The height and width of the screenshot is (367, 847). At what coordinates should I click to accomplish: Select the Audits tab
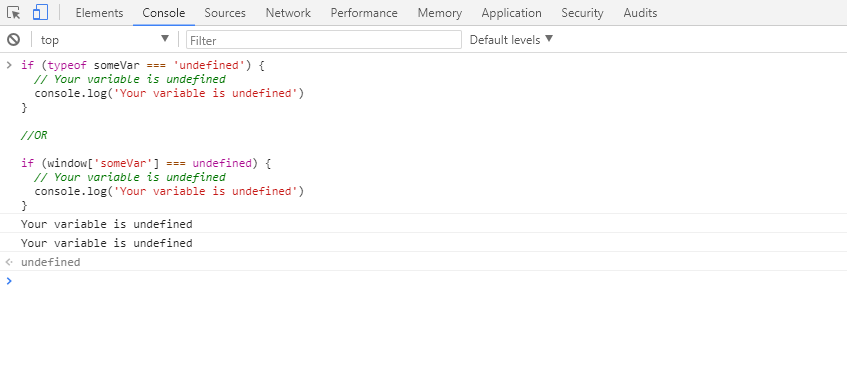tap(640, 12)
